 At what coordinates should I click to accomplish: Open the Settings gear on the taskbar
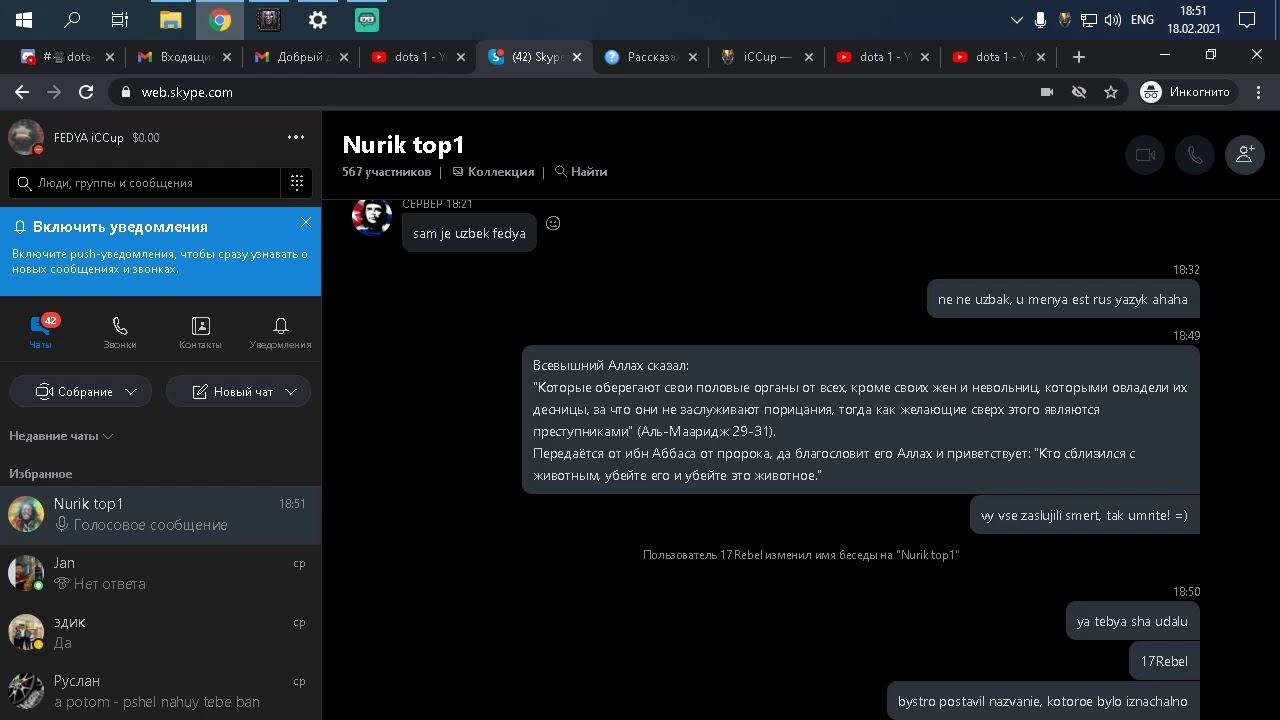pyautogui.click(x=318, y=20)
